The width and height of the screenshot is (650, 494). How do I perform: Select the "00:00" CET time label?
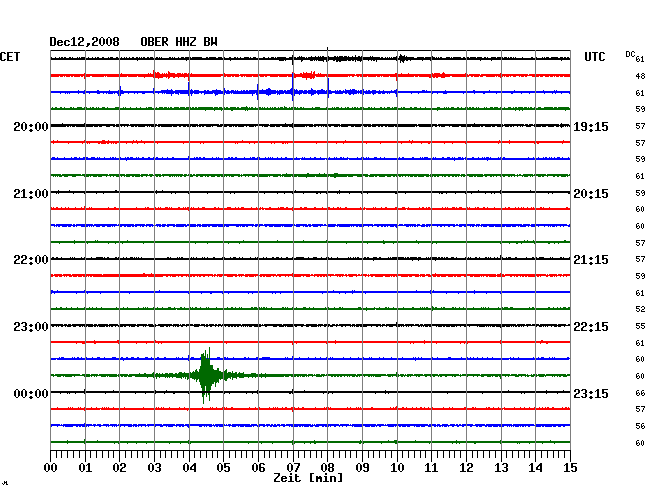tap(31, 393)
